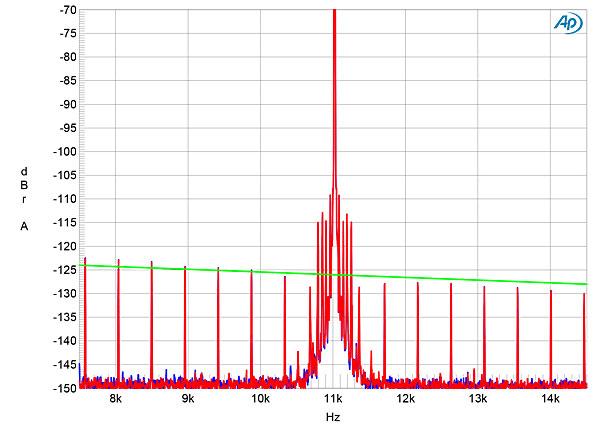Select the 13k frequency tick label
The width and height of the screenshot is (600, 431).
point(477,400)
